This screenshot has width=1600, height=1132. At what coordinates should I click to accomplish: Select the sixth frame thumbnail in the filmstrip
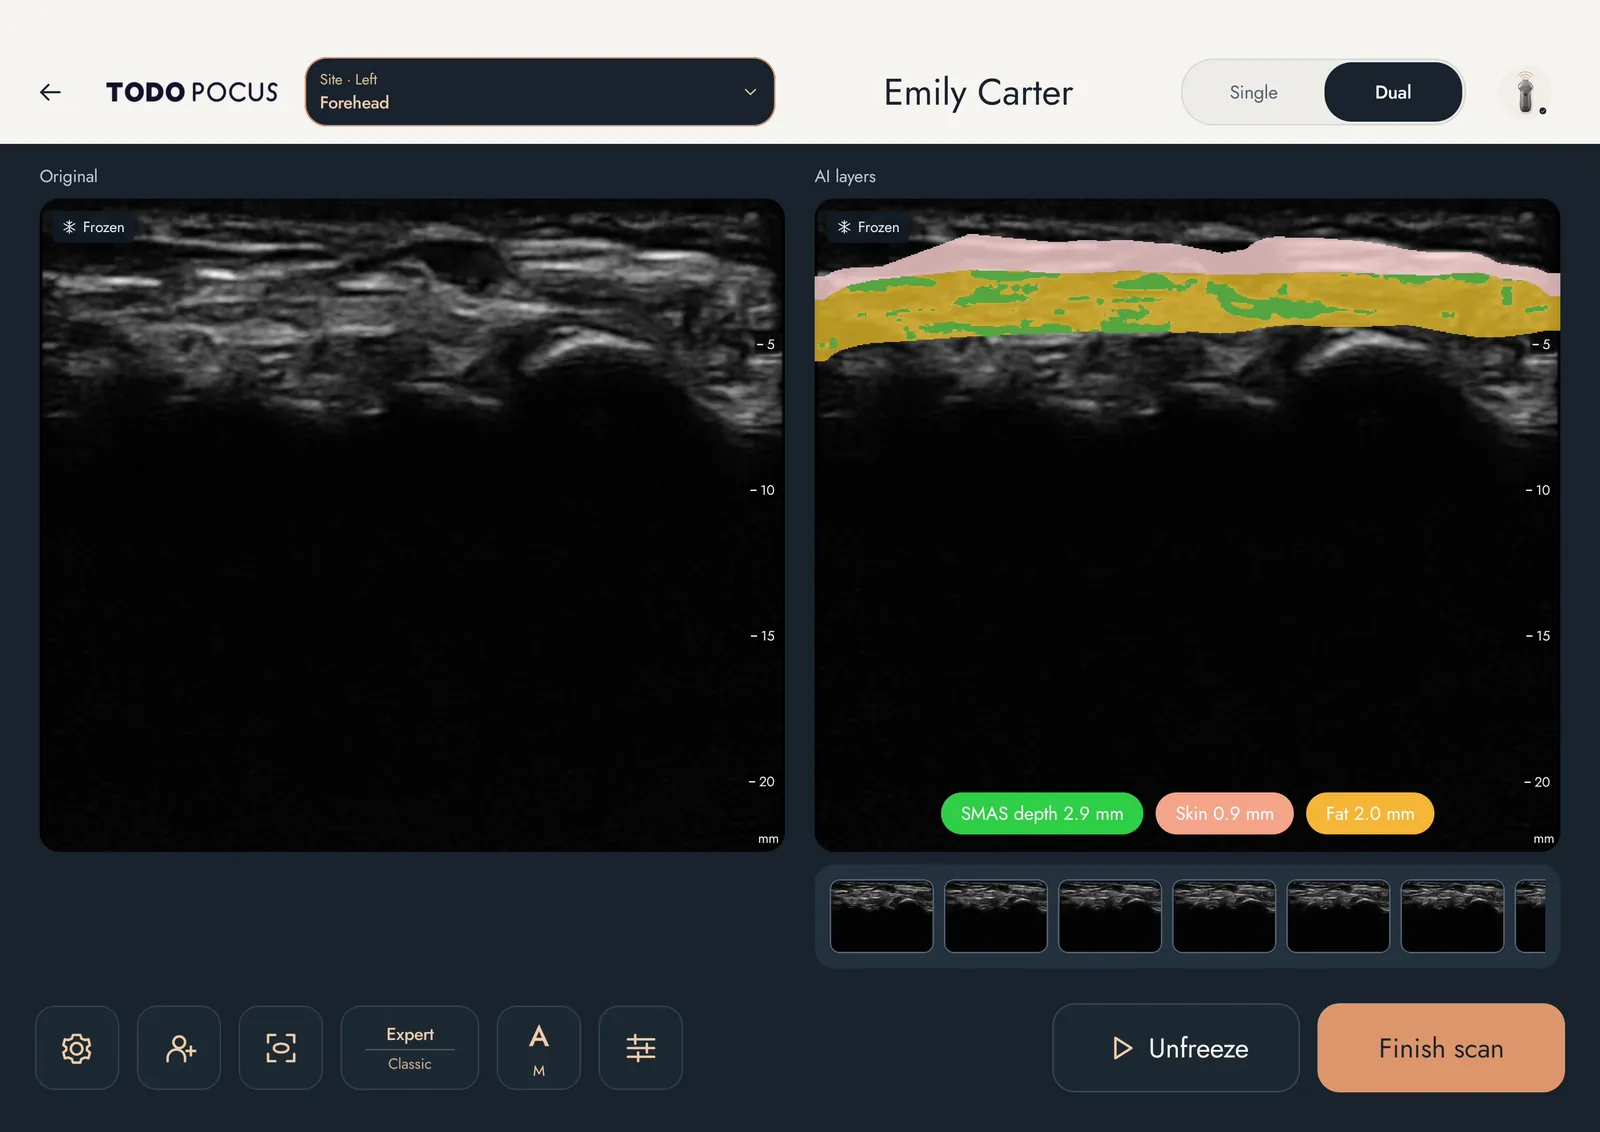[1452, 916]
